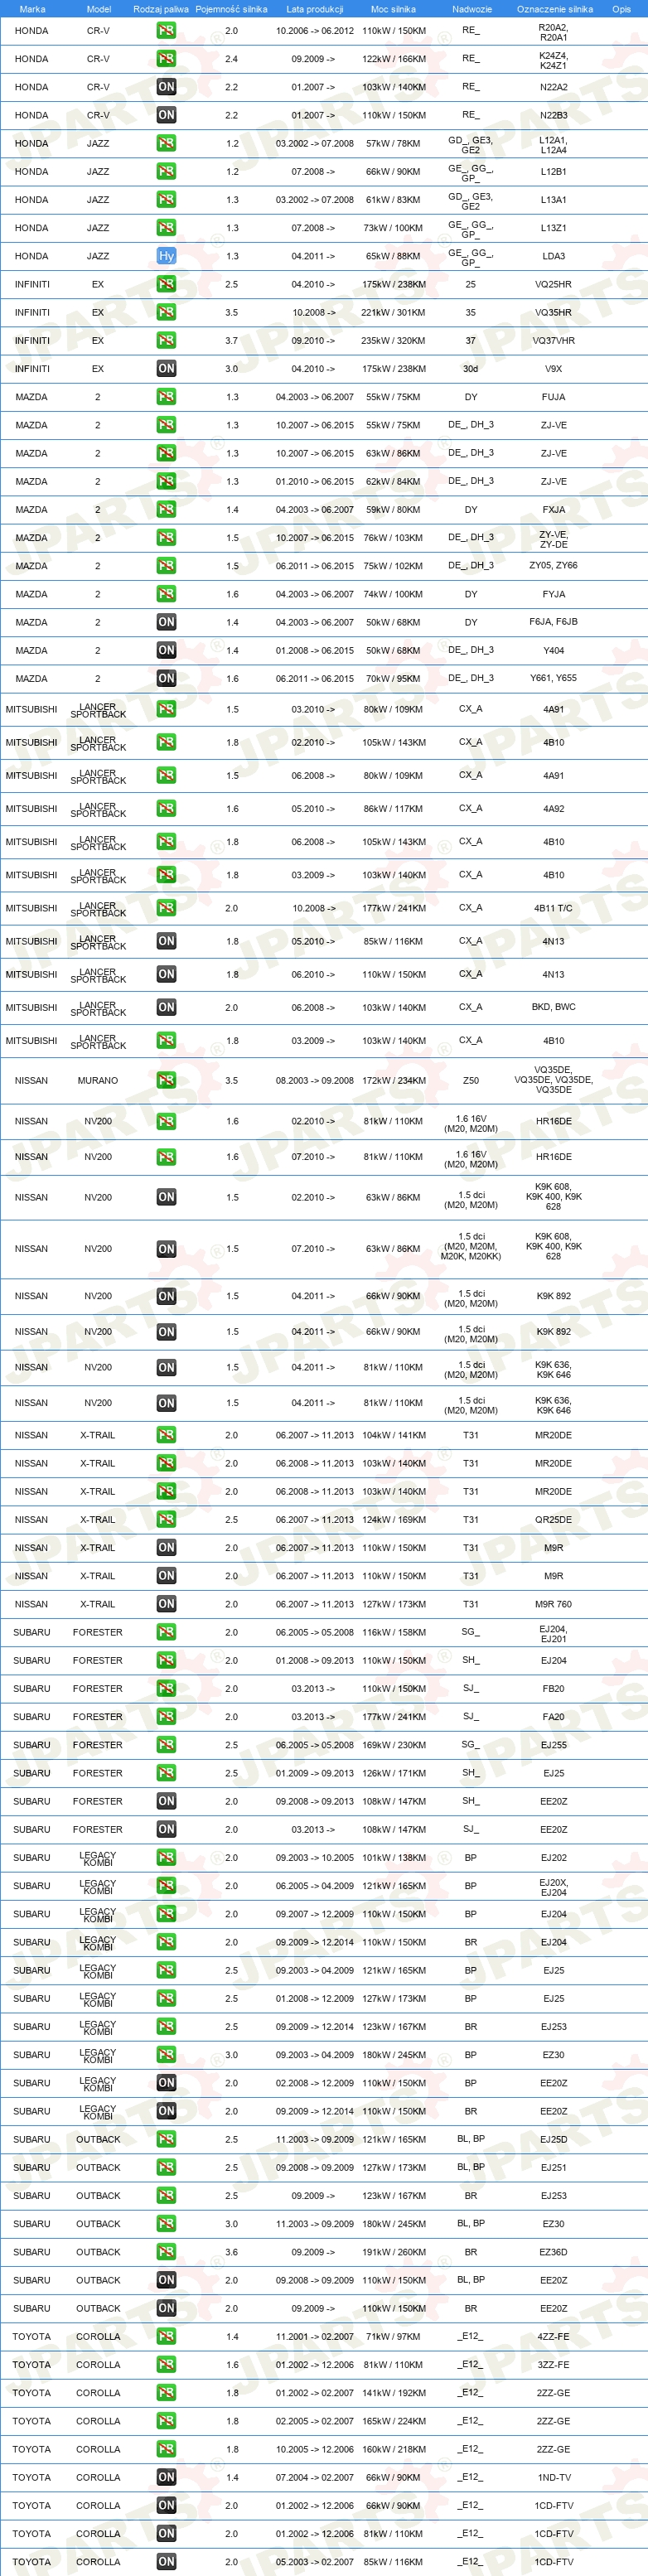Select engine code LDA3 cell
Image resolution: width=648 pixels, height=2576 pixels.
(554, 256)
